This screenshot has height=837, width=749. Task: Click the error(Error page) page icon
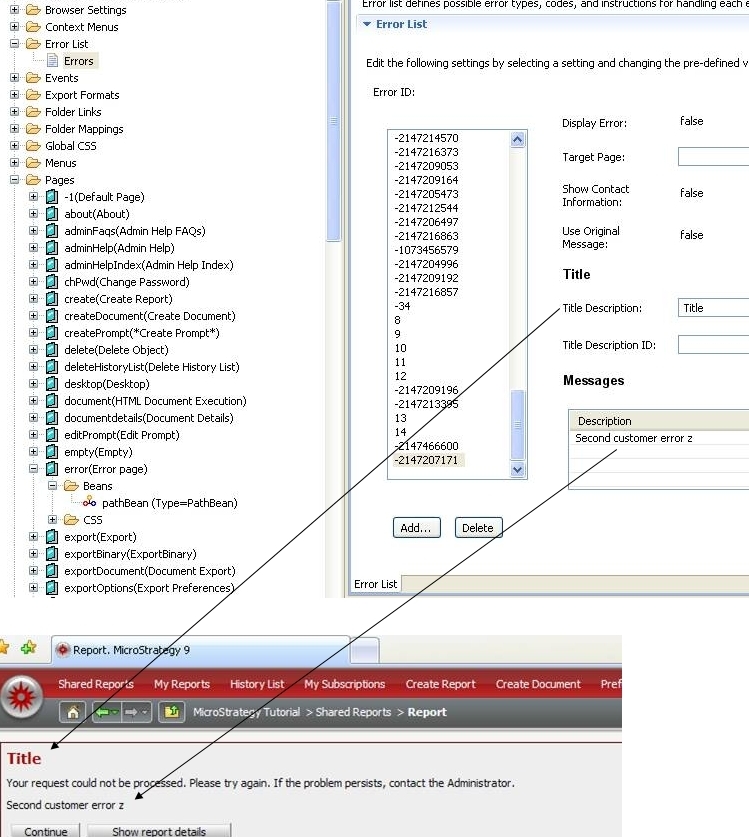click(52, 469)
